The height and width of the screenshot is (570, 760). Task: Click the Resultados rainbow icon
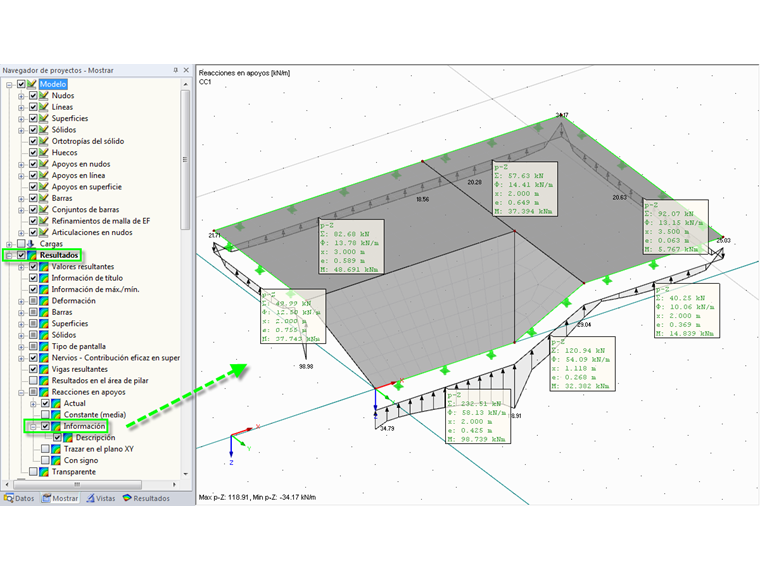pos(32,255)
